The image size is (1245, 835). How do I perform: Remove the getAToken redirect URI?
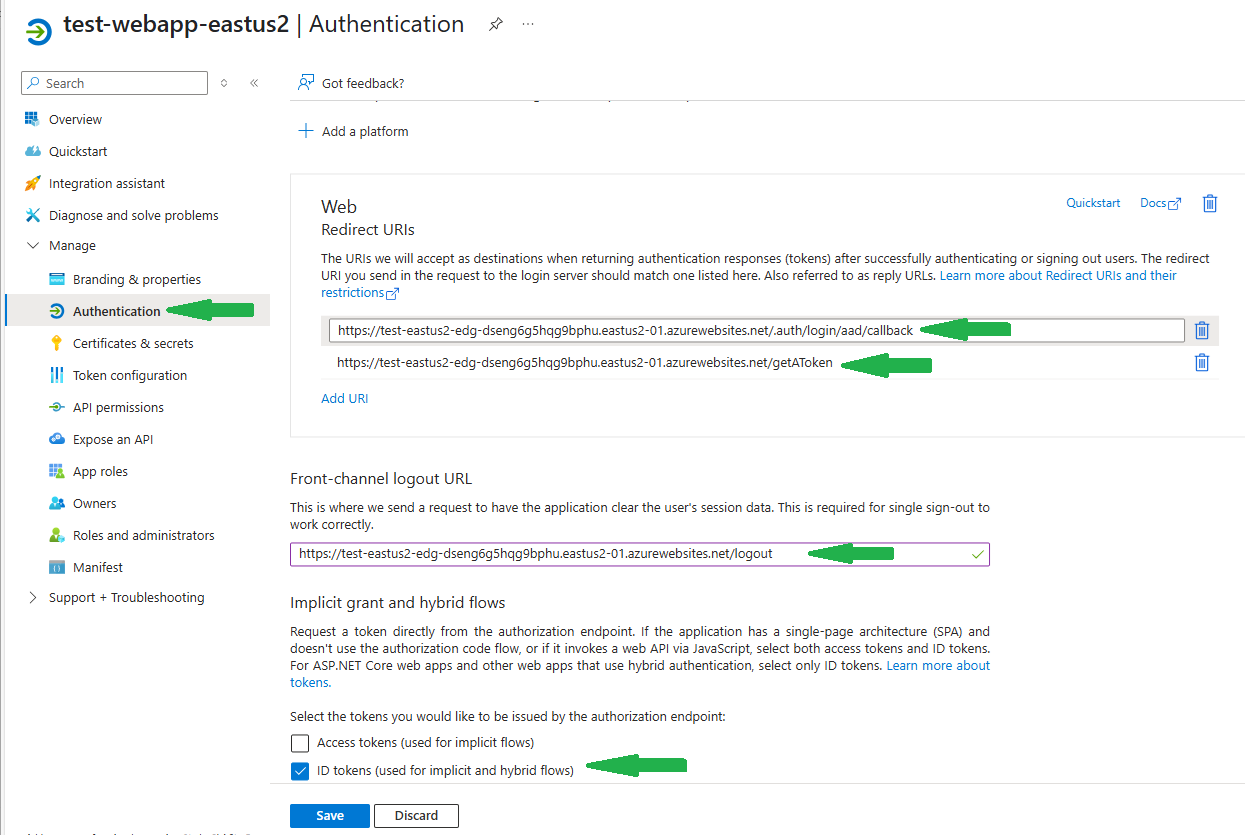[1202, 362]
